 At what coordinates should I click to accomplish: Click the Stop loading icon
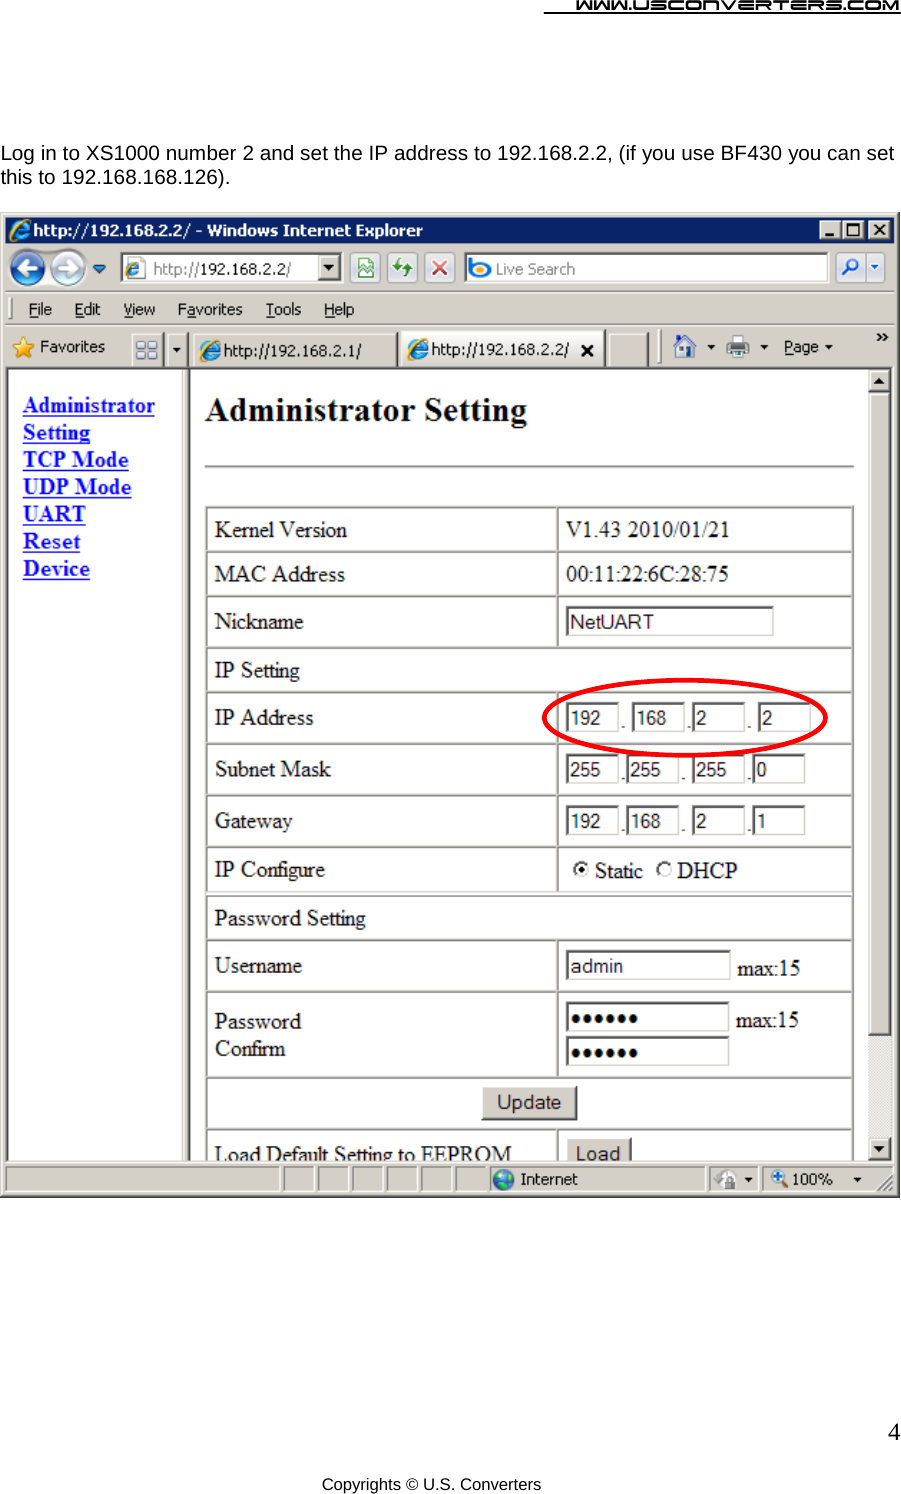(x=438, y=268)
